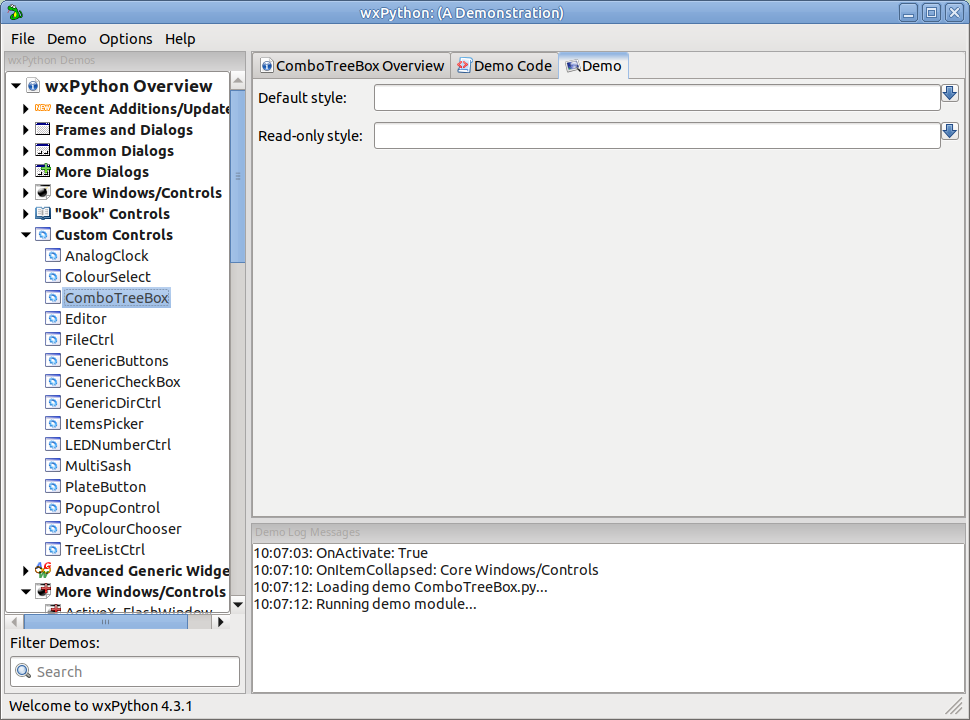970x720 pixels.
Task: Collapse the More Windows/Controls node
Action: (x=26, y=592)
